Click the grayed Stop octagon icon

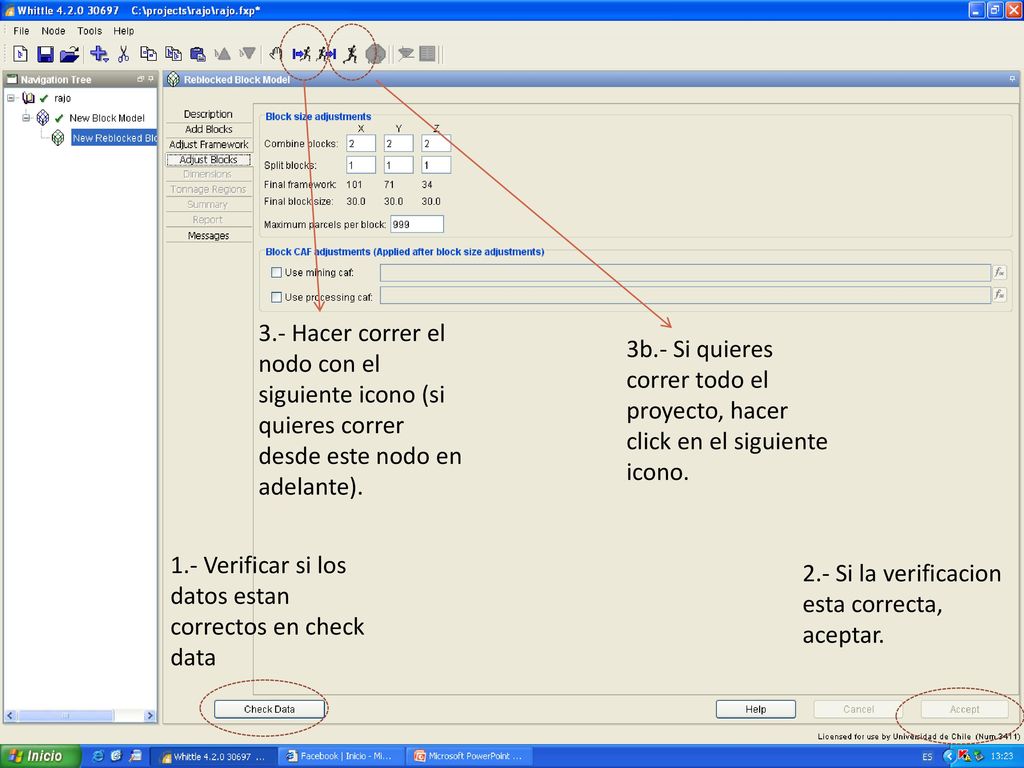point(375,54)
